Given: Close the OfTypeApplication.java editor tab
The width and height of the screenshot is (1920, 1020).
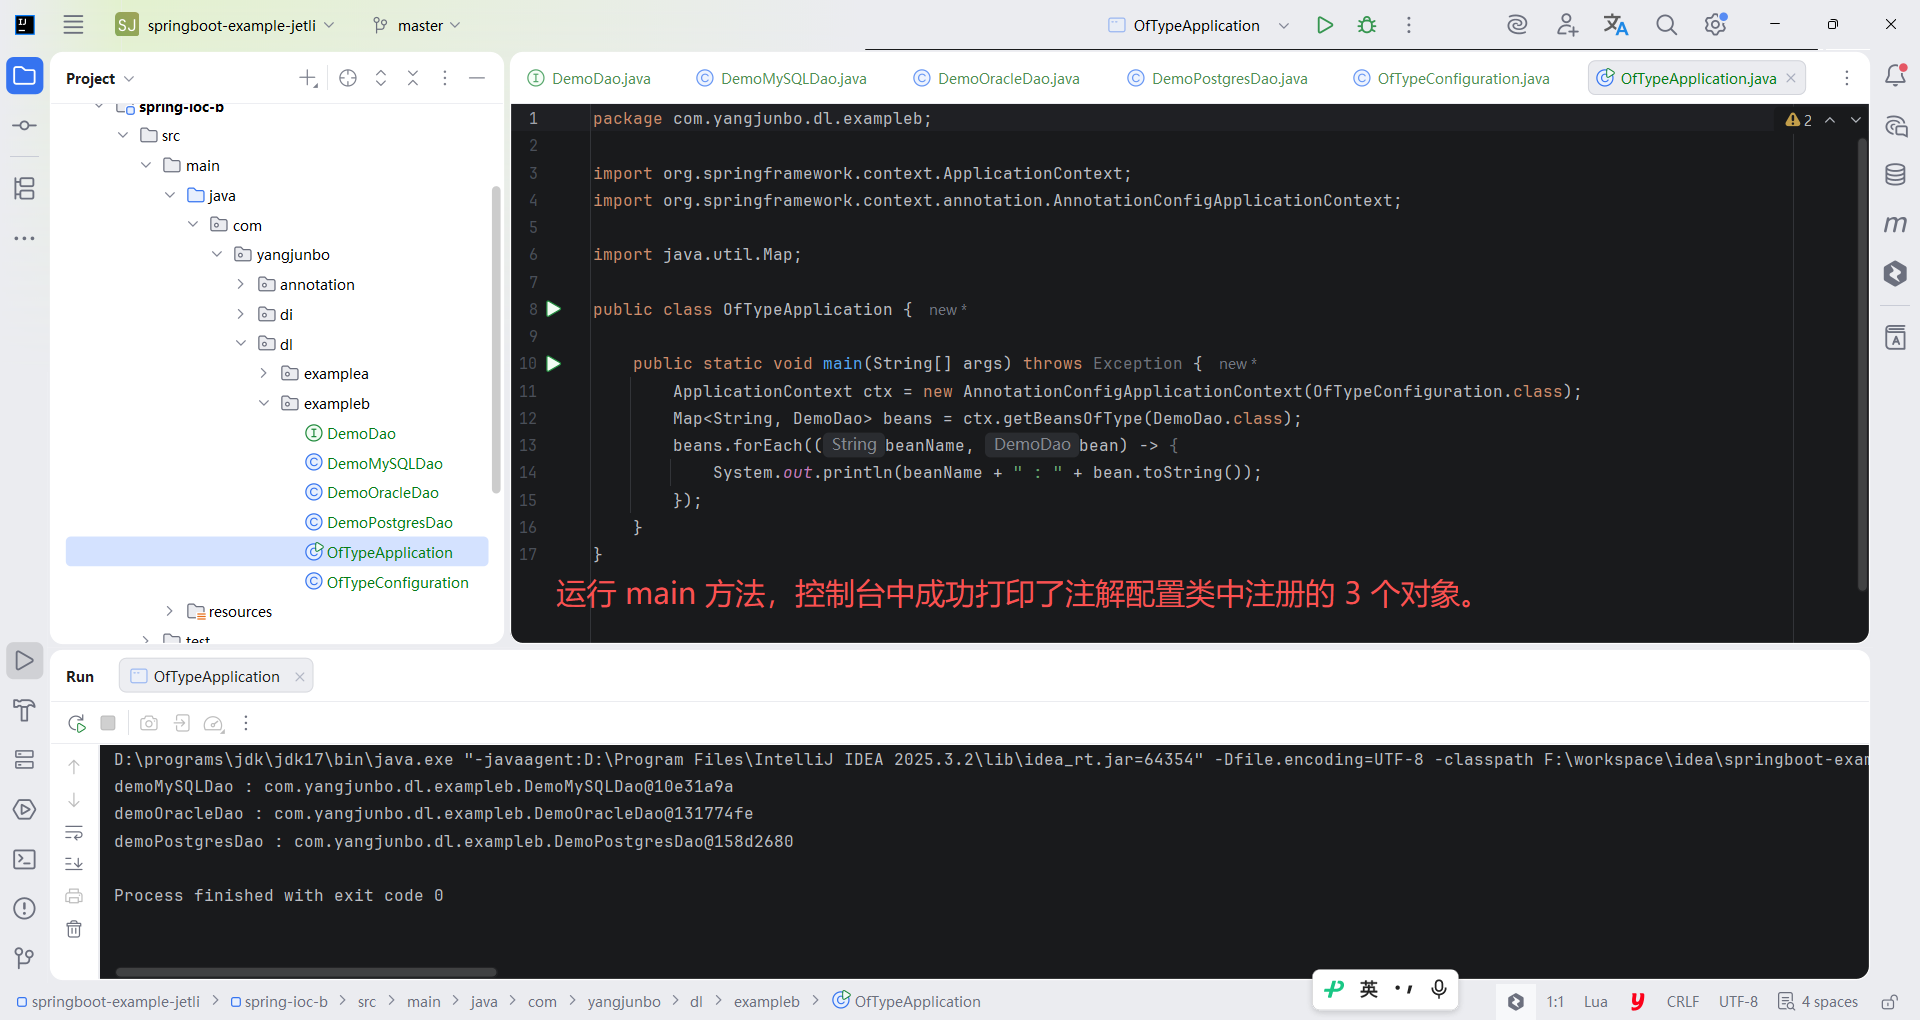Looking at the screenshot, I should (x=1791, y=78).
